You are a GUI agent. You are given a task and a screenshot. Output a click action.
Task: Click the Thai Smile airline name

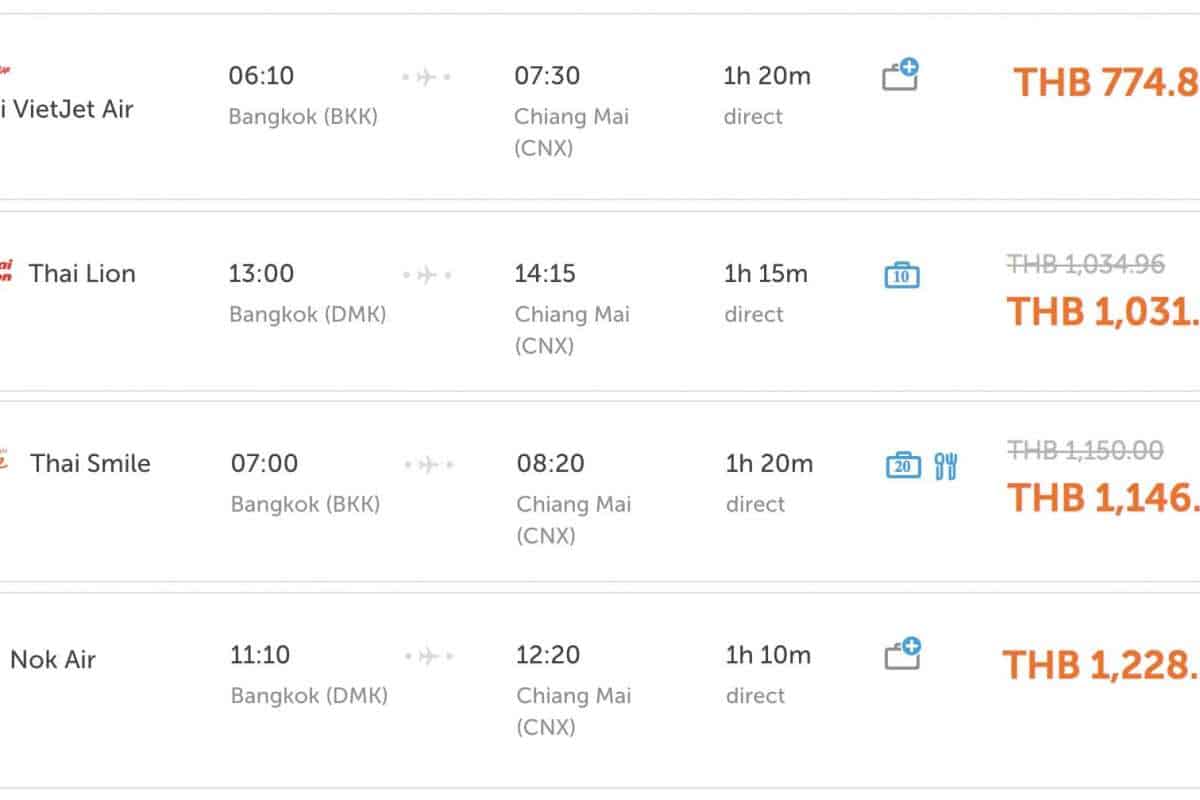point(90,463)
